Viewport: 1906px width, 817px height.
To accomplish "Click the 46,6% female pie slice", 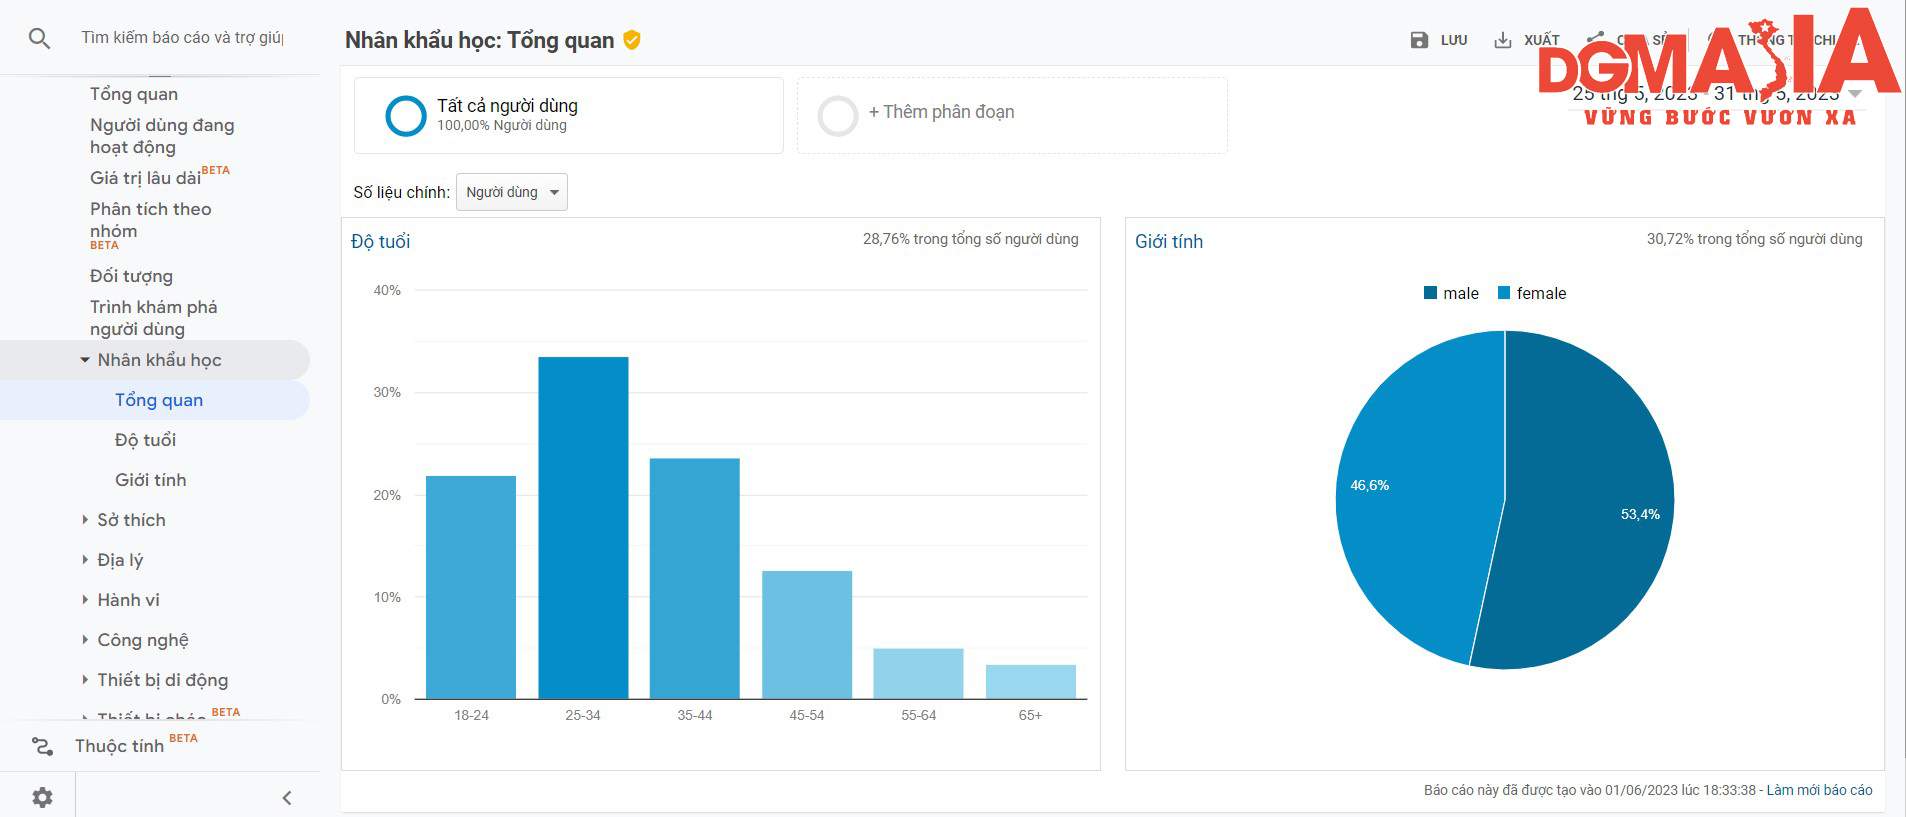I will (1420, 500).
